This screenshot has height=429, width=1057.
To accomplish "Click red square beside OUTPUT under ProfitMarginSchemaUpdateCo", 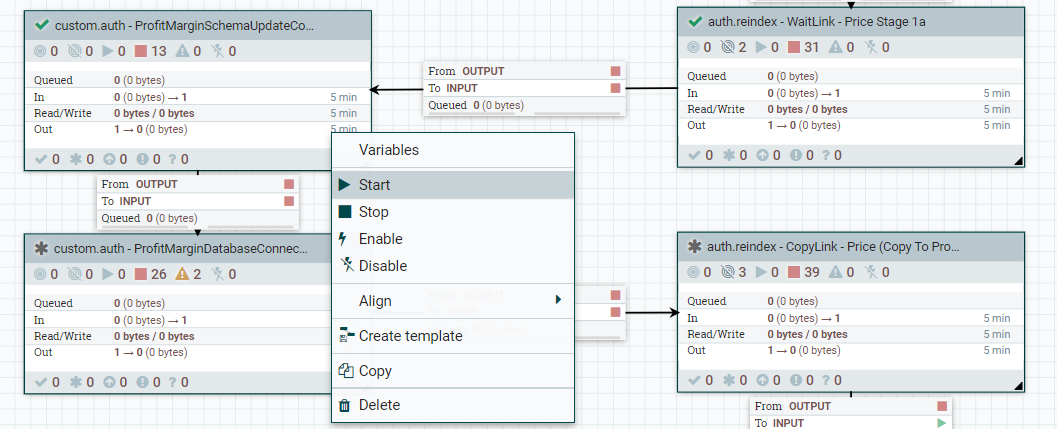I will [x=289, y=184].
